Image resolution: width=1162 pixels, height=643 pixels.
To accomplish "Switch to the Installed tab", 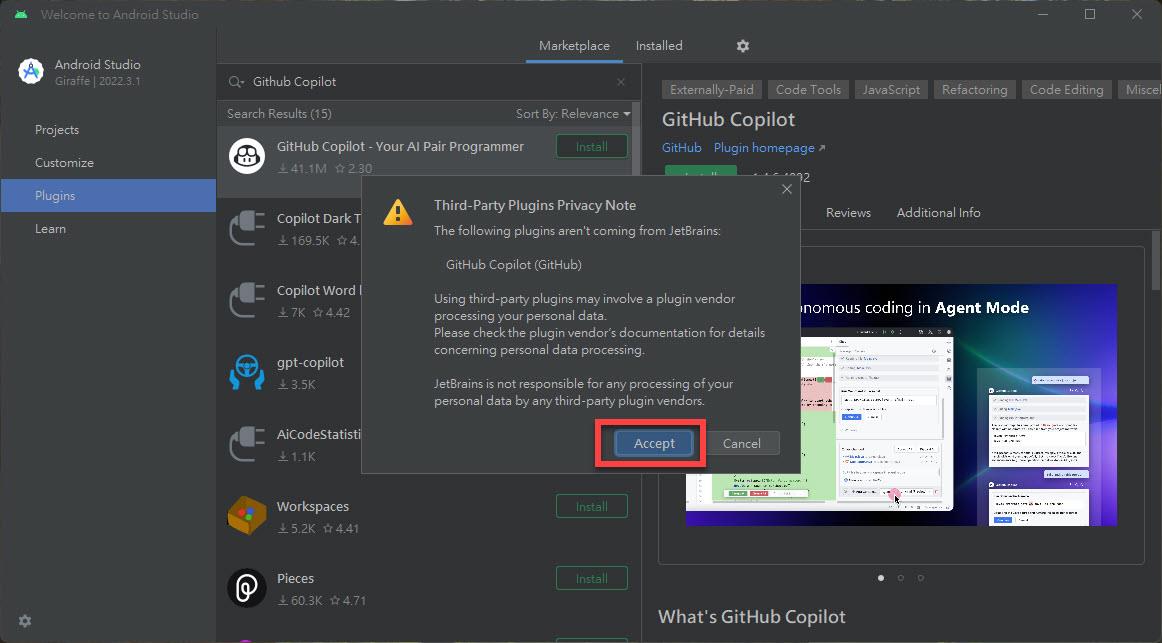I will click(659, 46).
